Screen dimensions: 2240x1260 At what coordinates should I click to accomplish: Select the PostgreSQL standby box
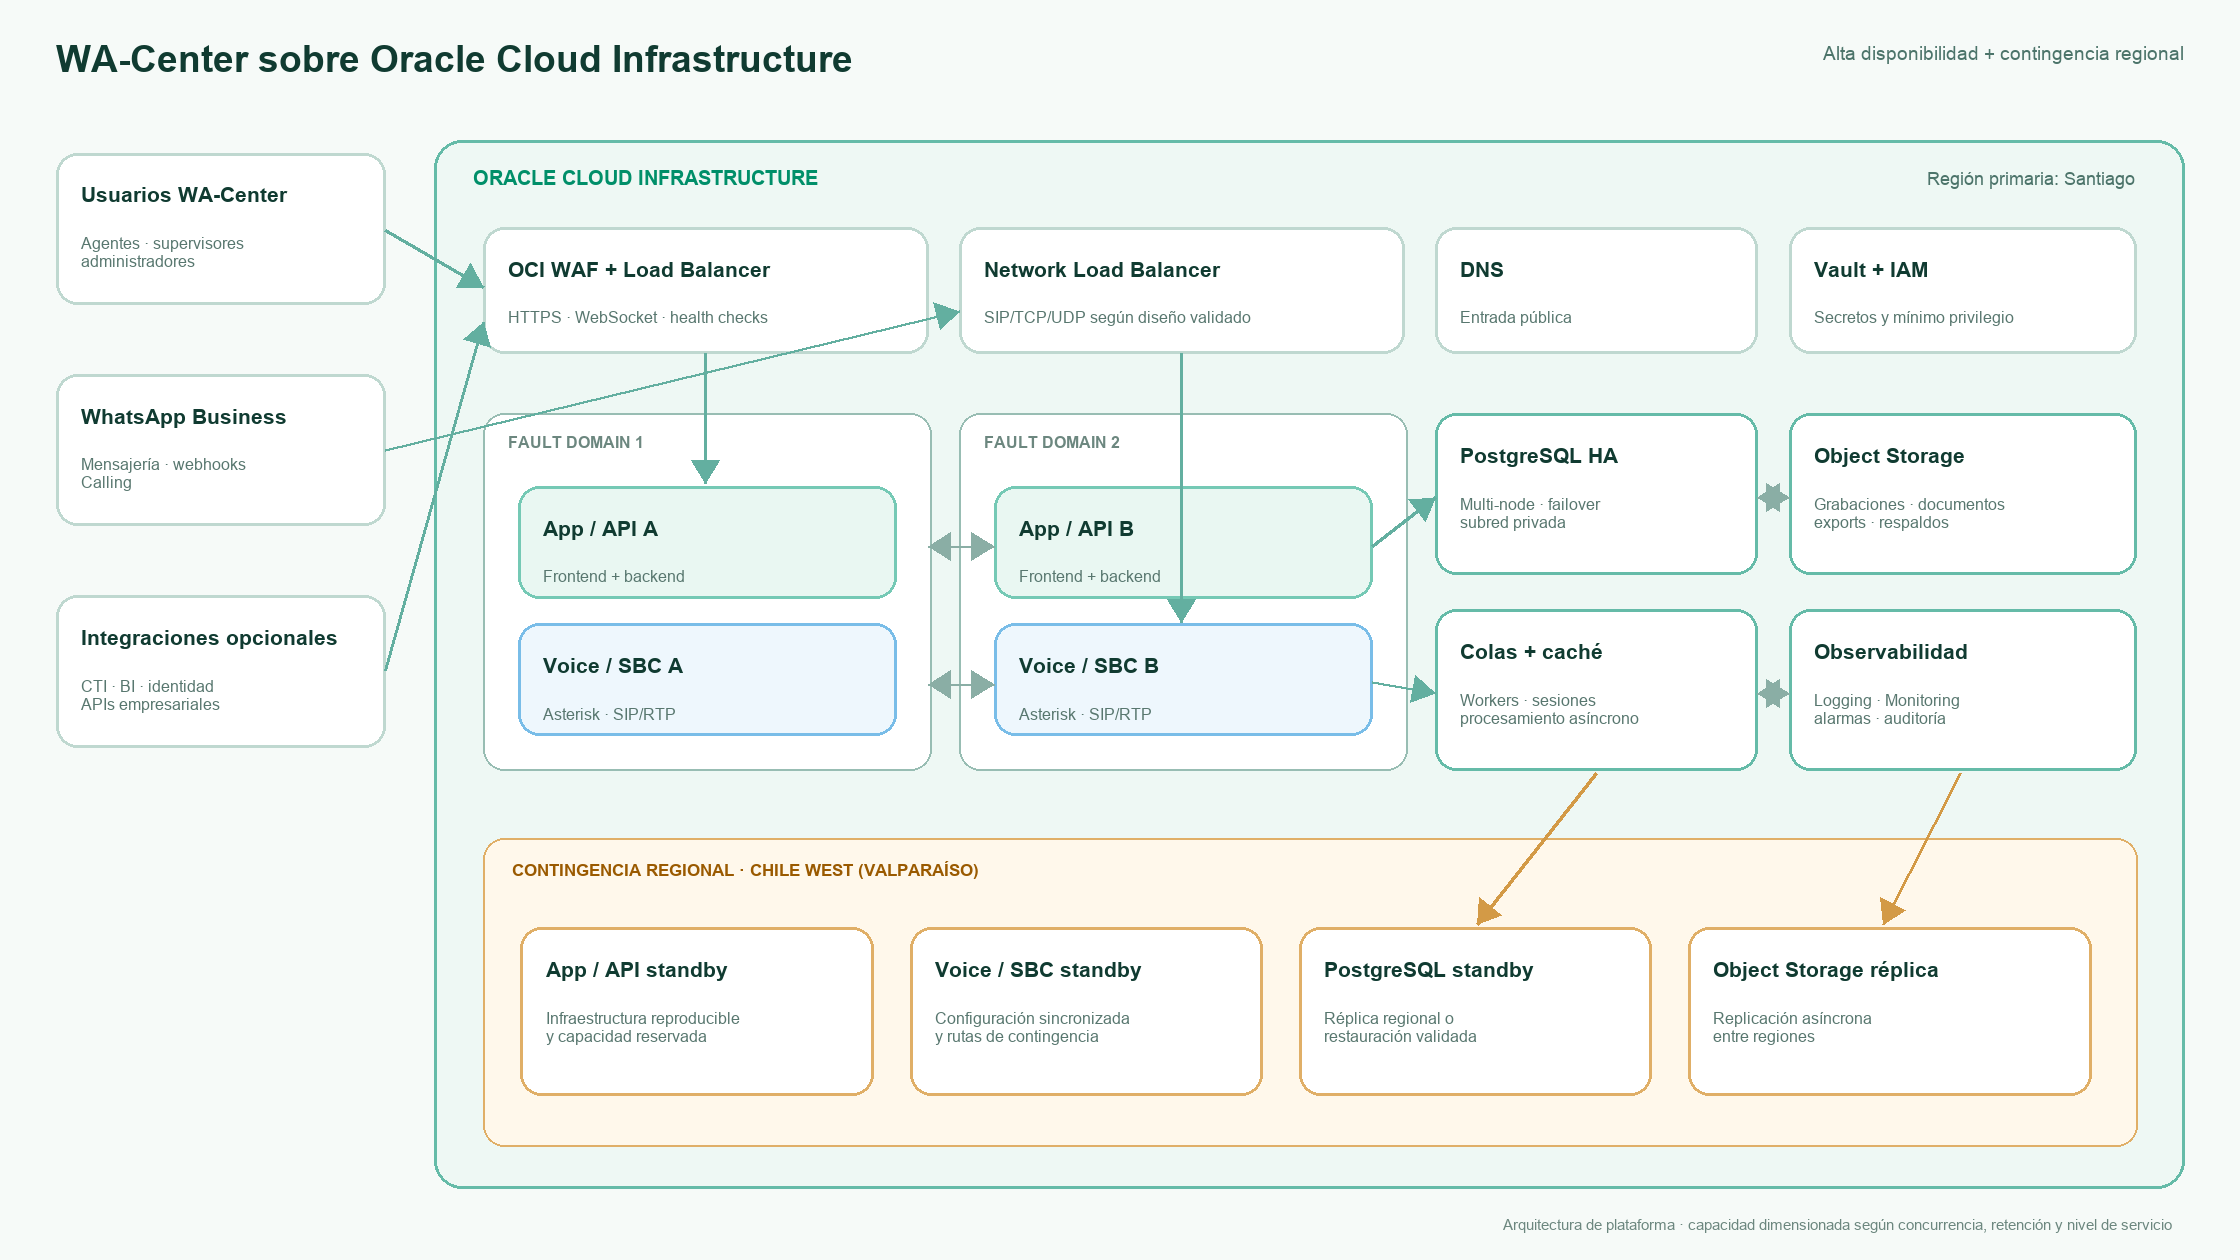[x=1475, y=1012]
